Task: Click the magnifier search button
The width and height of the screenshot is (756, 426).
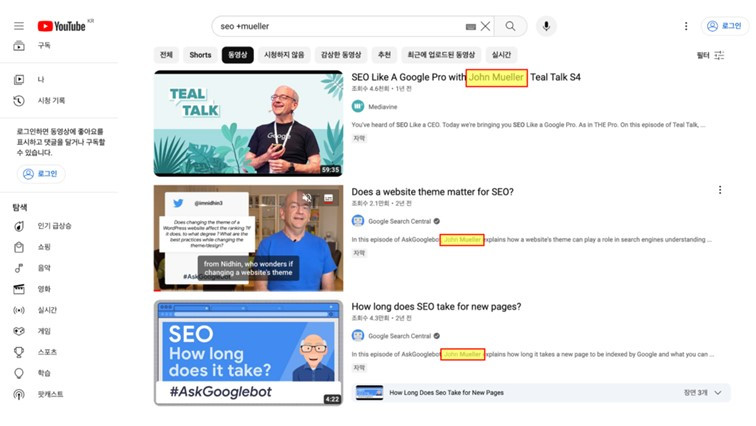Action: 510,26
